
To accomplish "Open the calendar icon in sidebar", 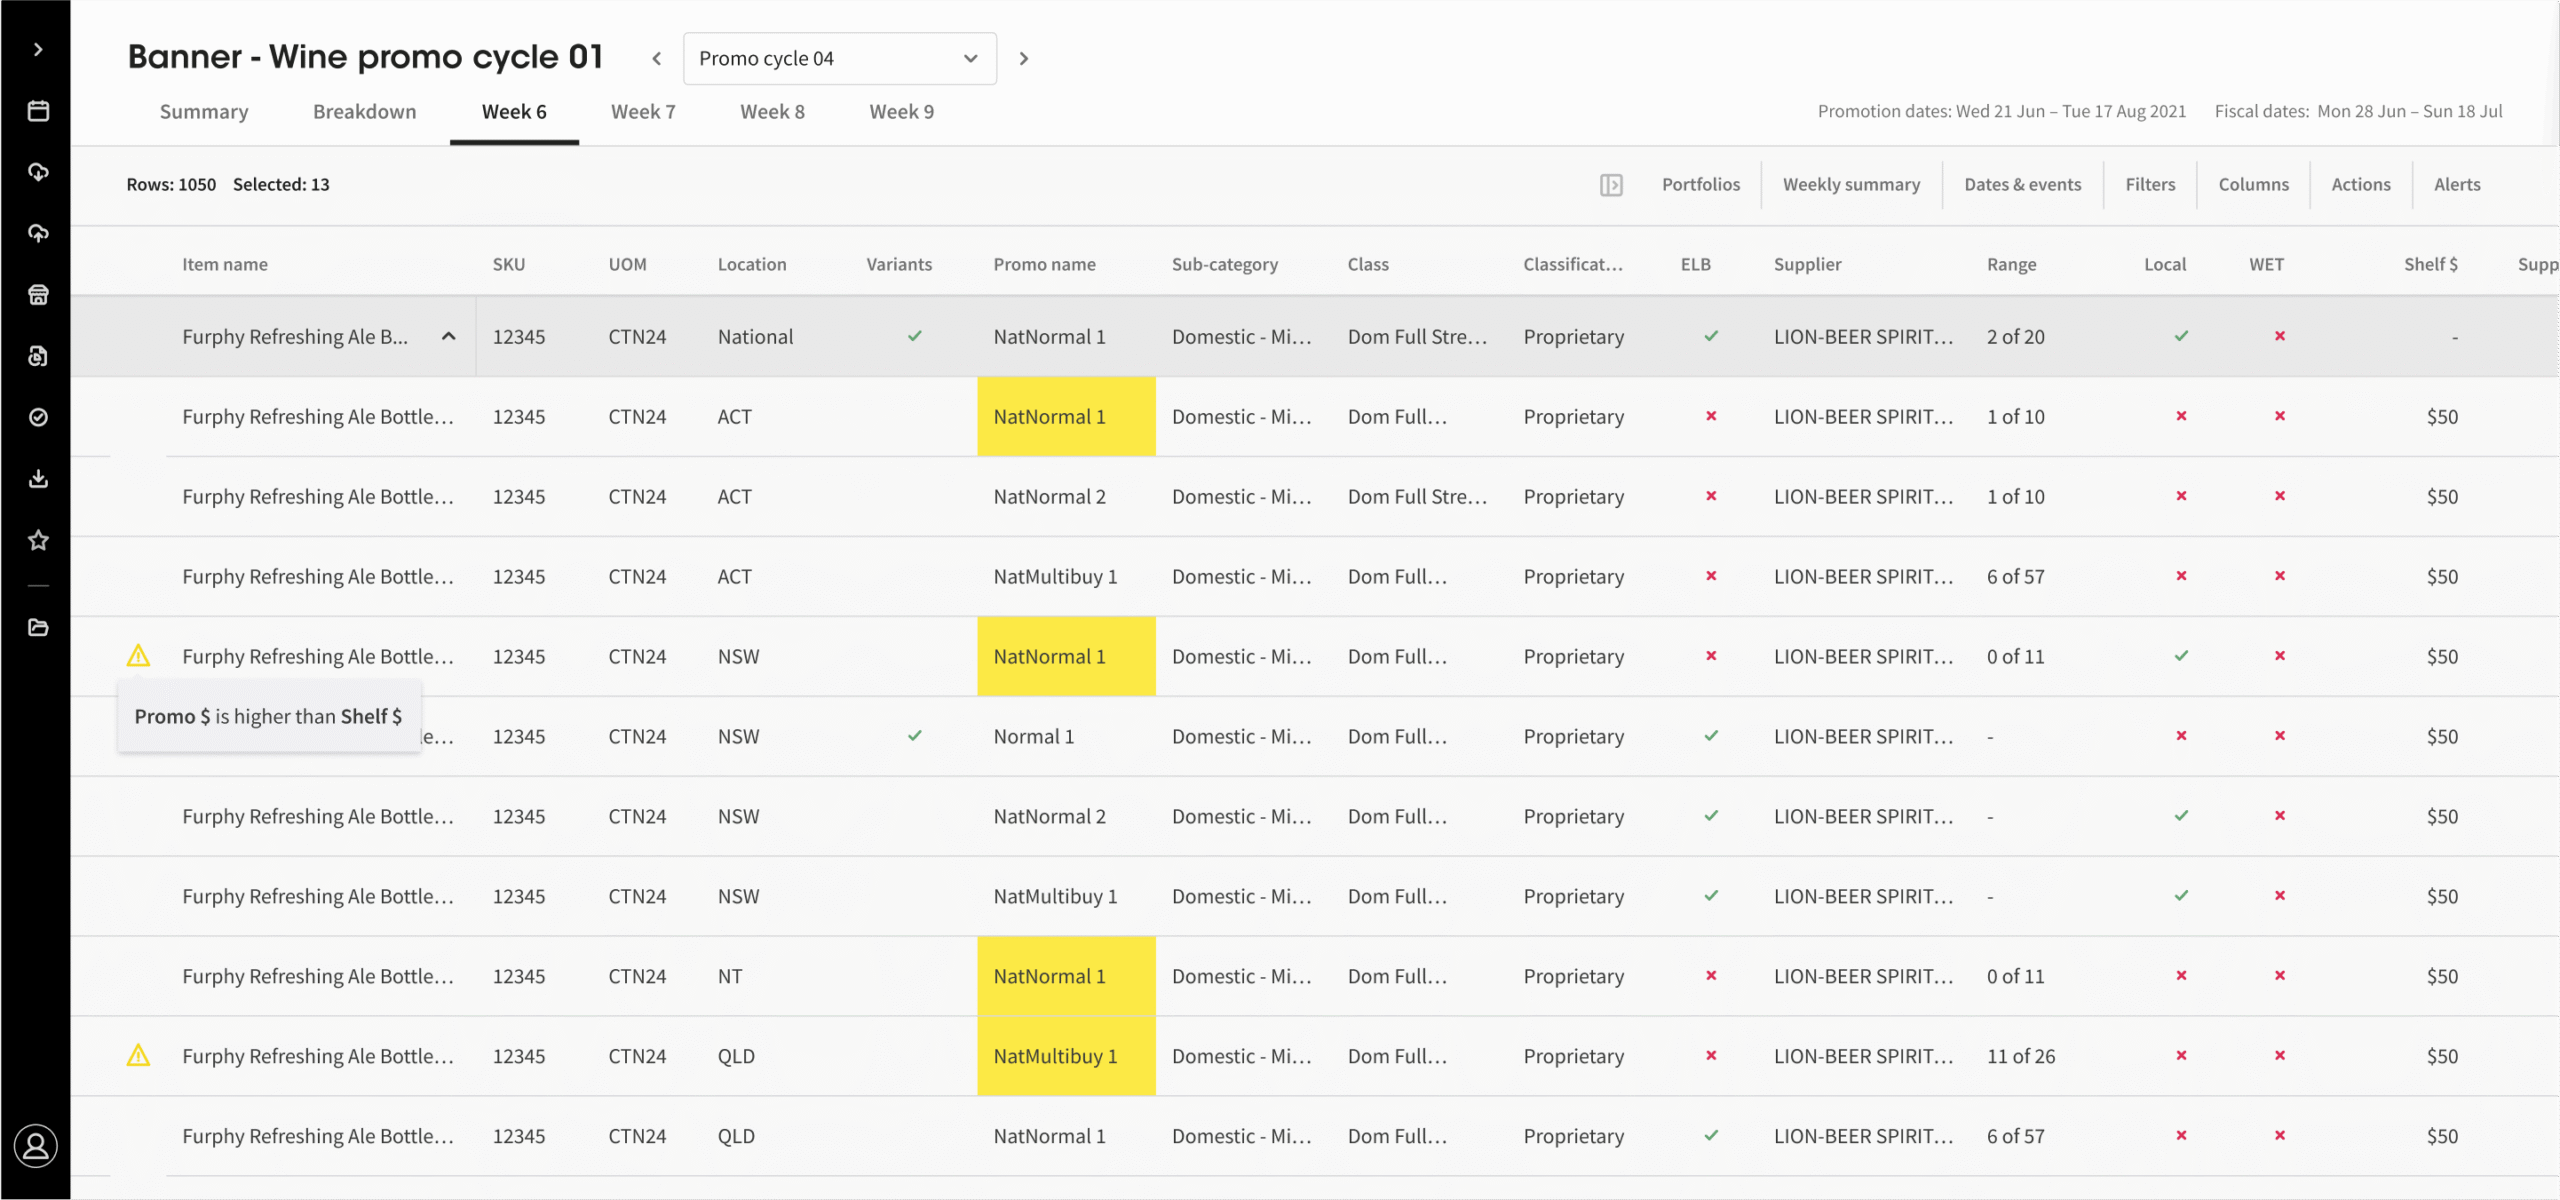I will (38, 111).
